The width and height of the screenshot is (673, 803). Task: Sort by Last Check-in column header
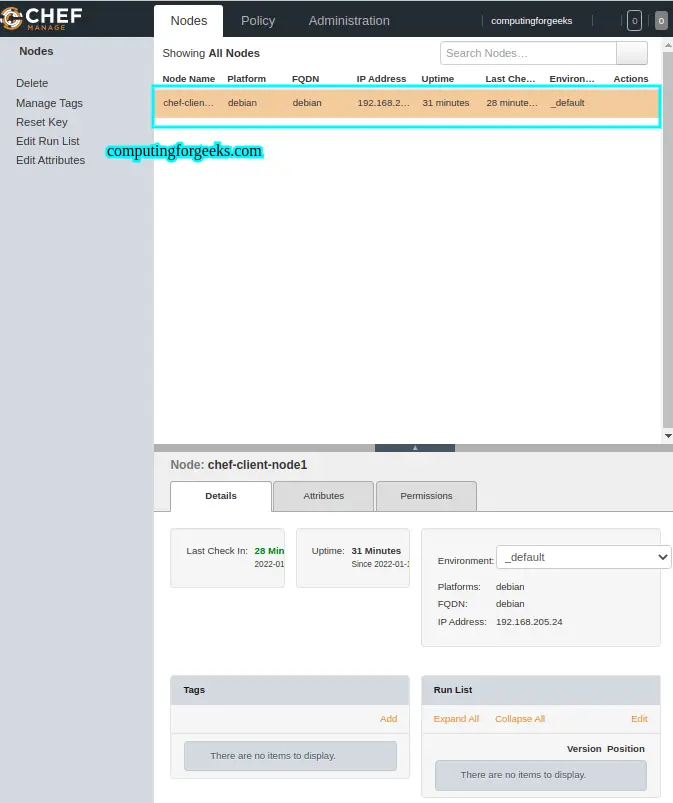[510, 79]
